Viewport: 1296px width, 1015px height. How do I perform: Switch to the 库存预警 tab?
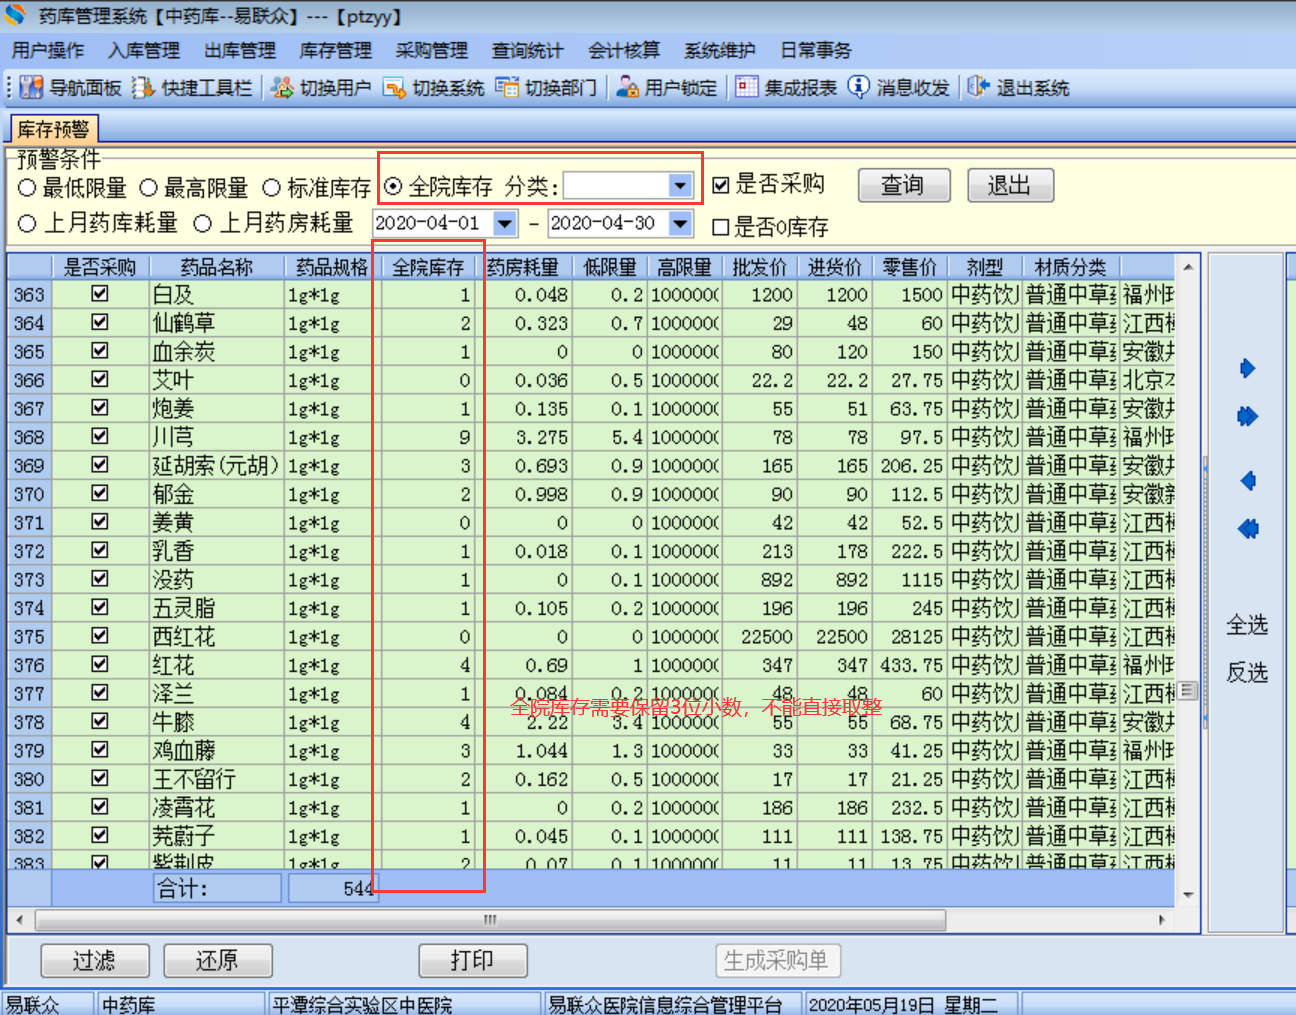coord(54,129)
